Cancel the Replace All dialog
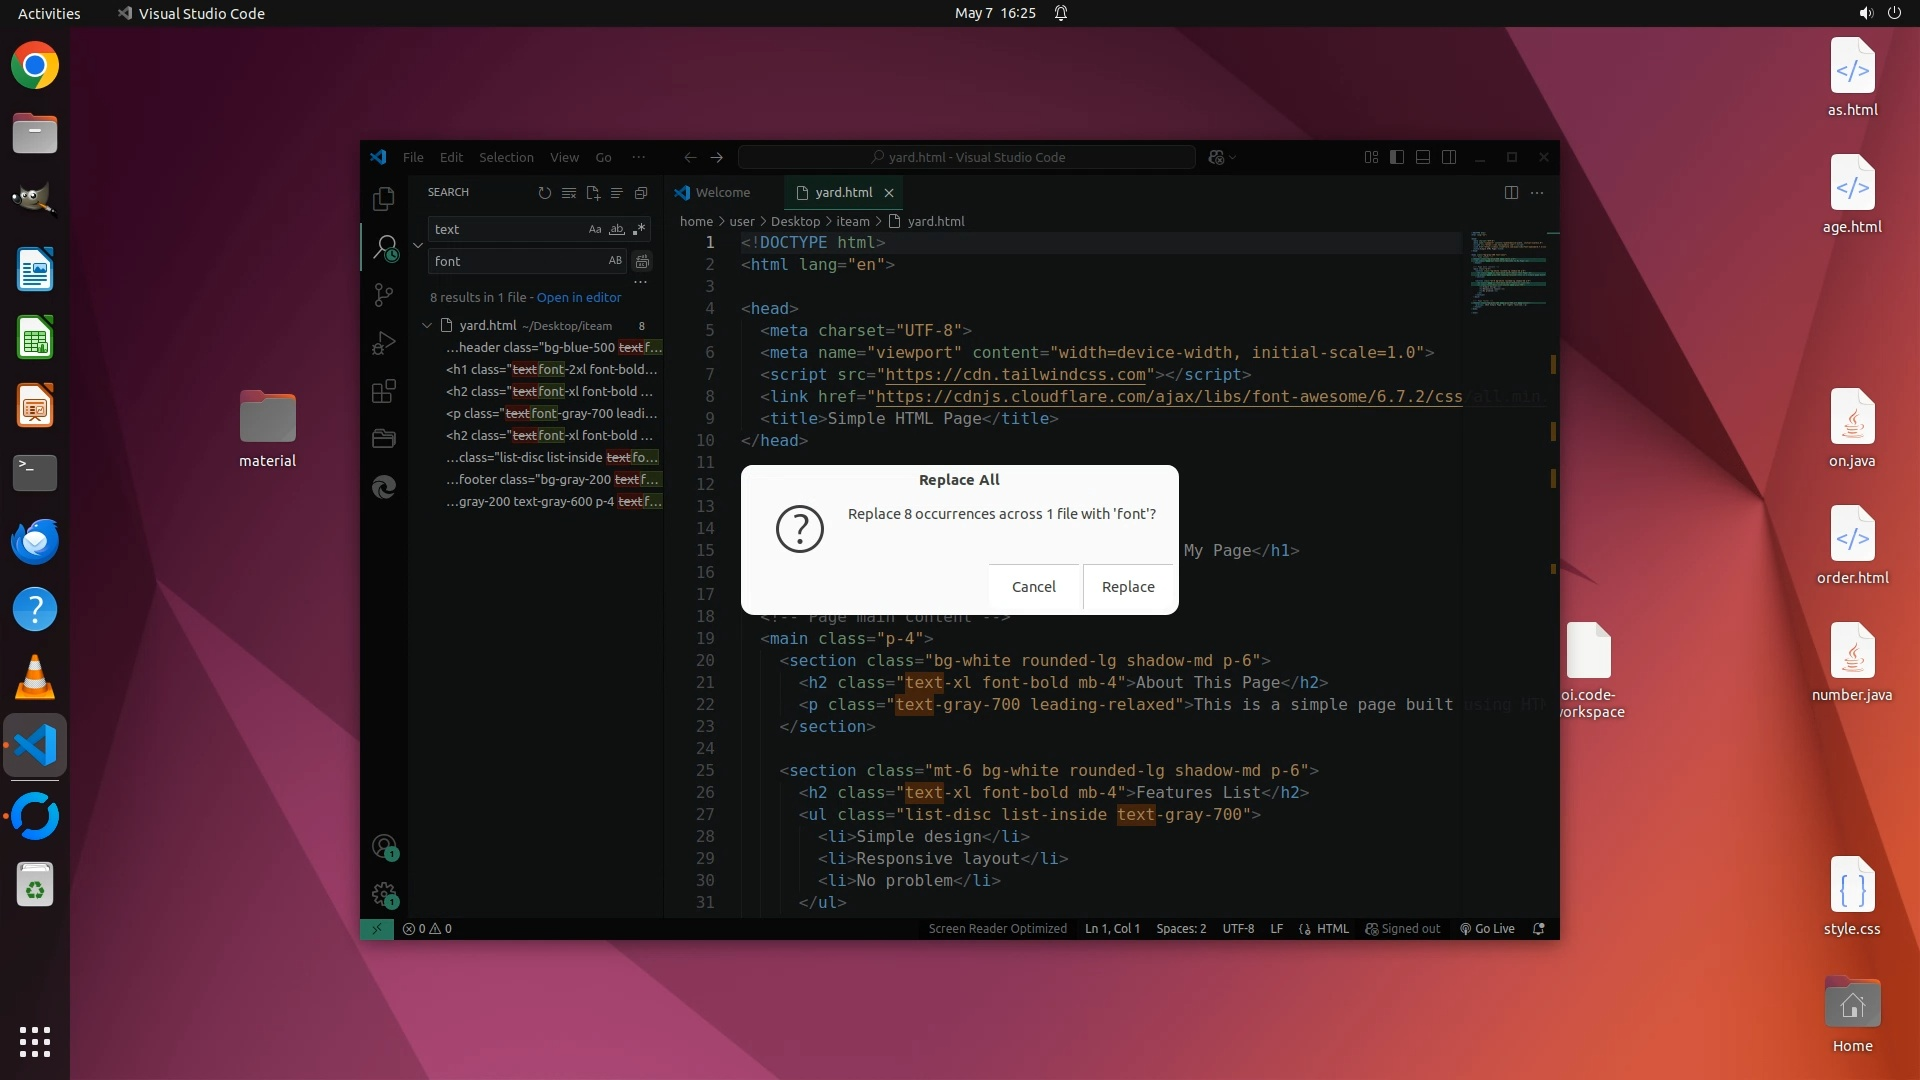The height and width of the screenshot is (1080, 1920). [x=1033, y=587]
